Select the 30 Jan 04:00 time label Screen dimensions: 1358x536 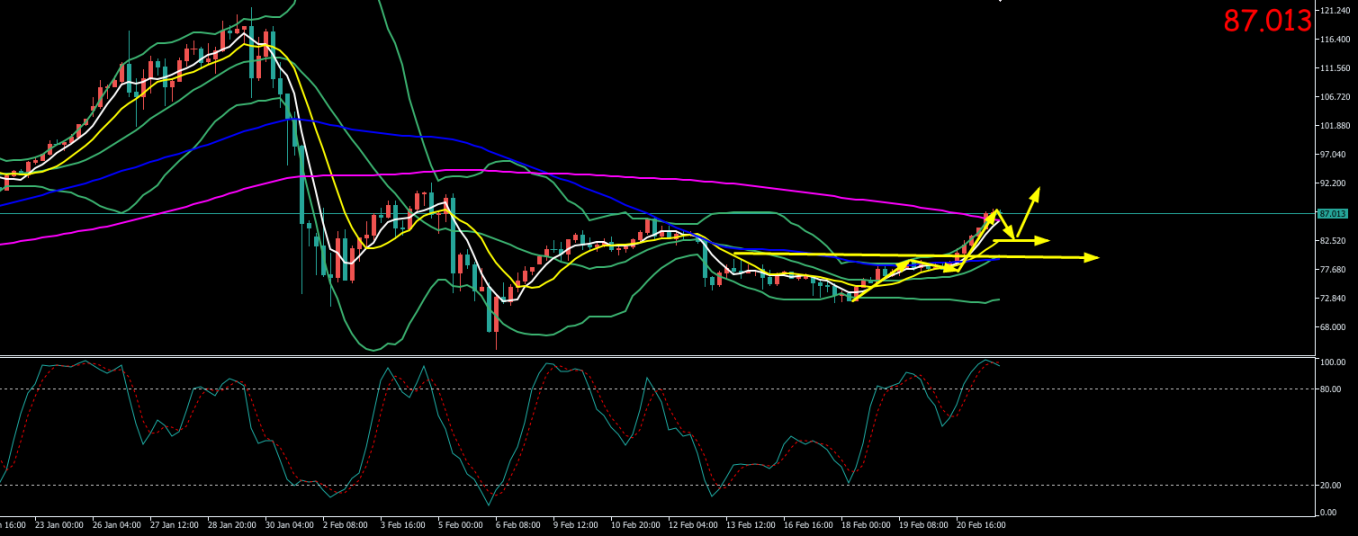coord(289,524)
